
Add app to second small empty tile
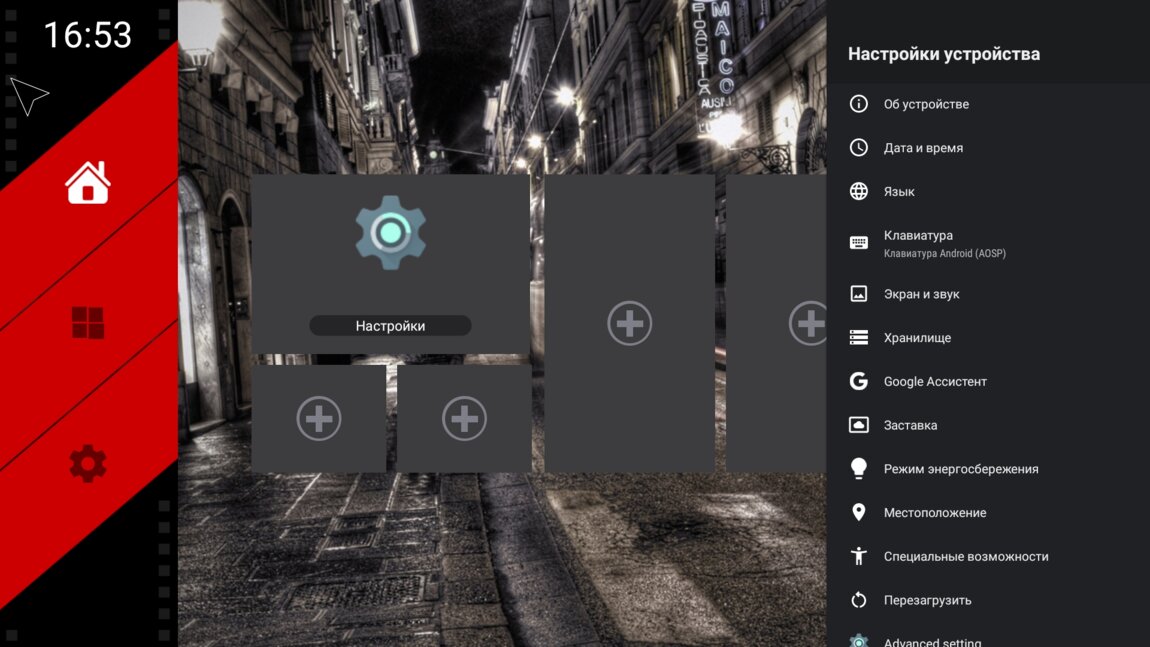[464, 418]
